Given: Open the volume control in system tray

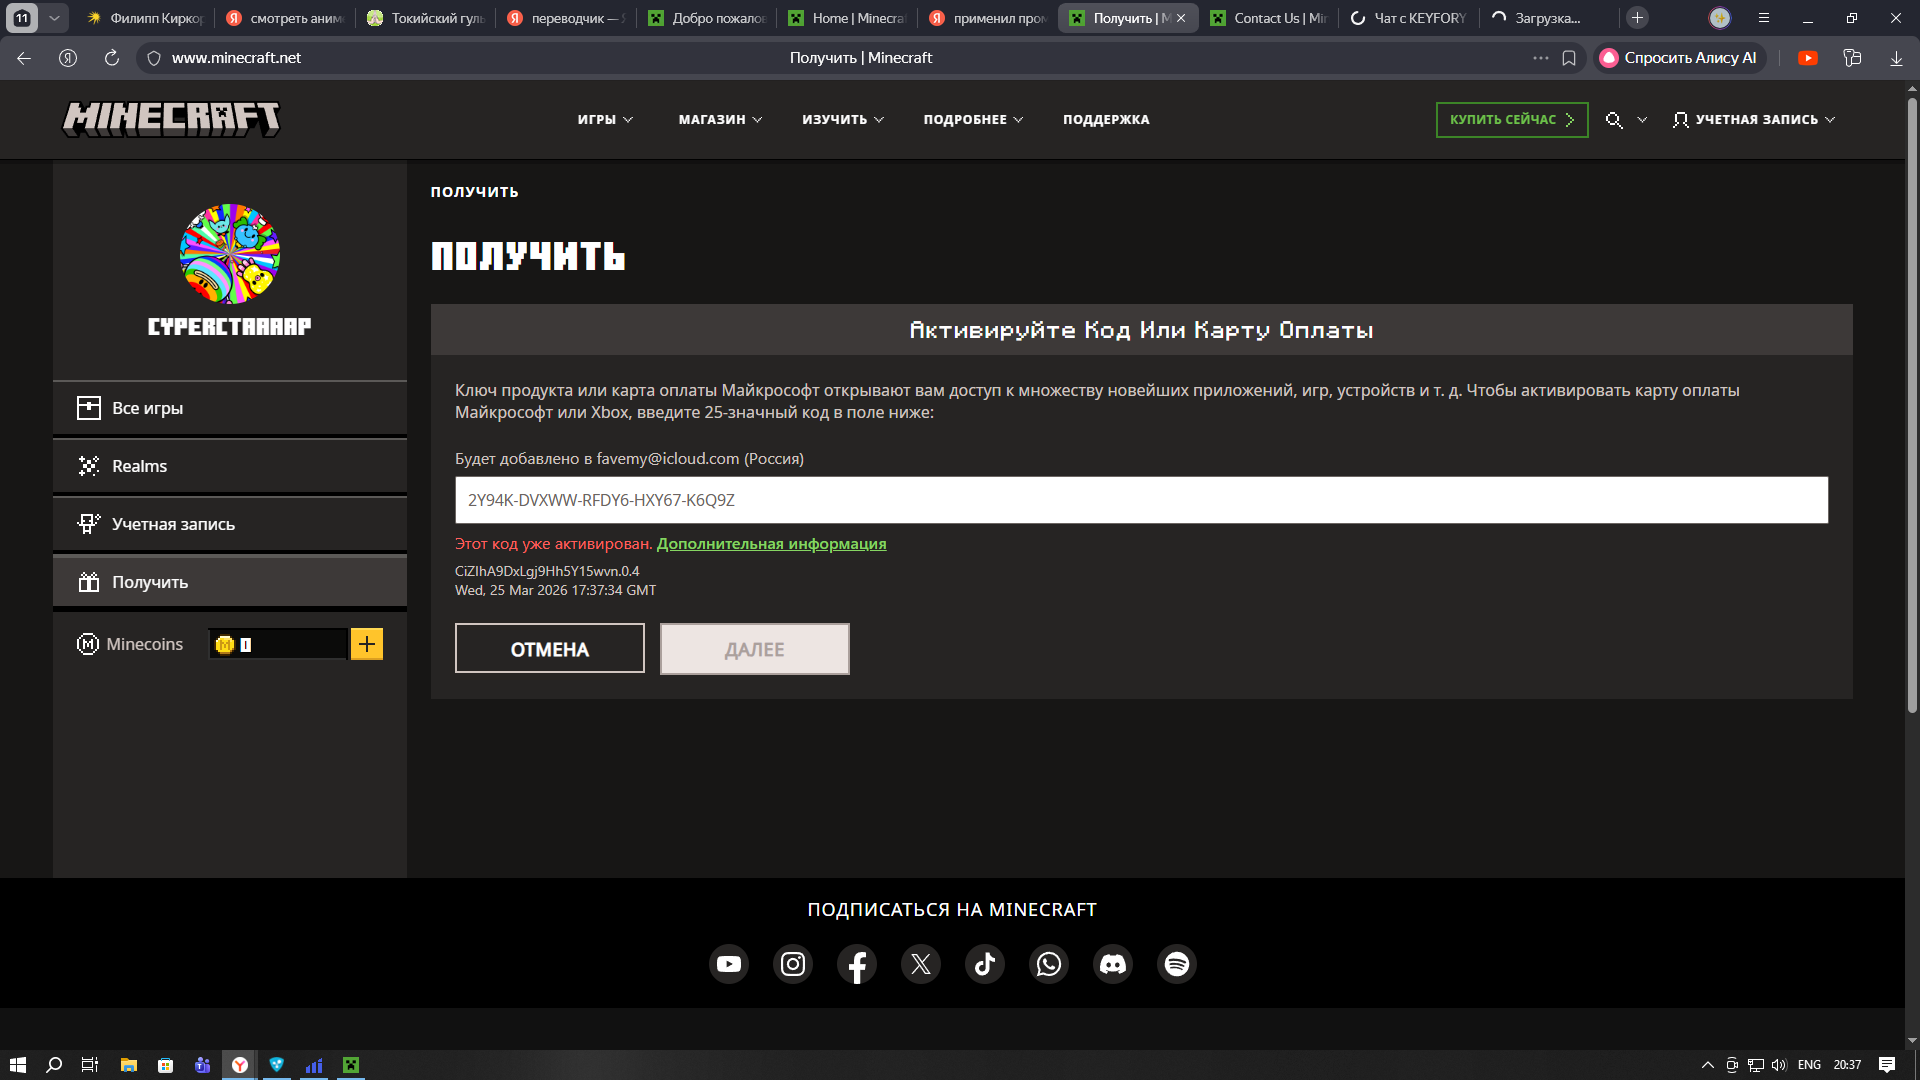Looking at the screenshot, I should pyautogui.click(x=1779, y=1065).
